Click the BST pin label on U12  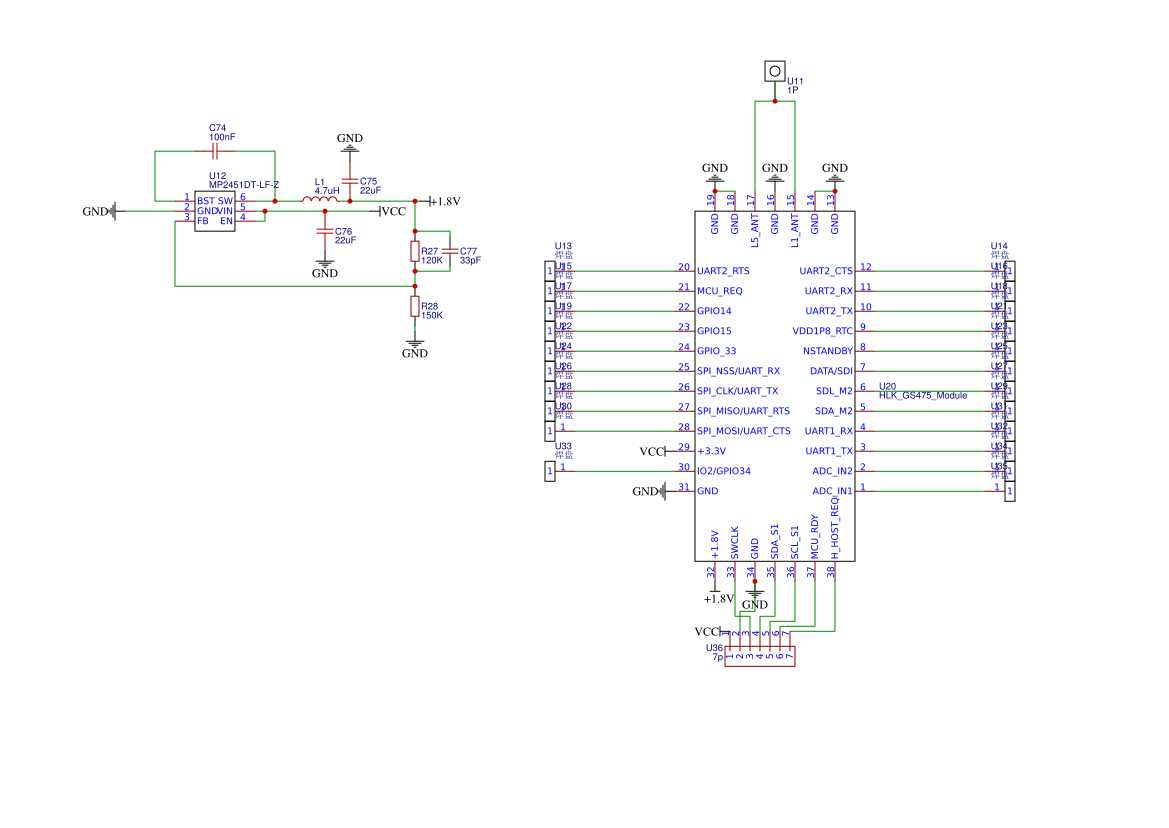206,201
